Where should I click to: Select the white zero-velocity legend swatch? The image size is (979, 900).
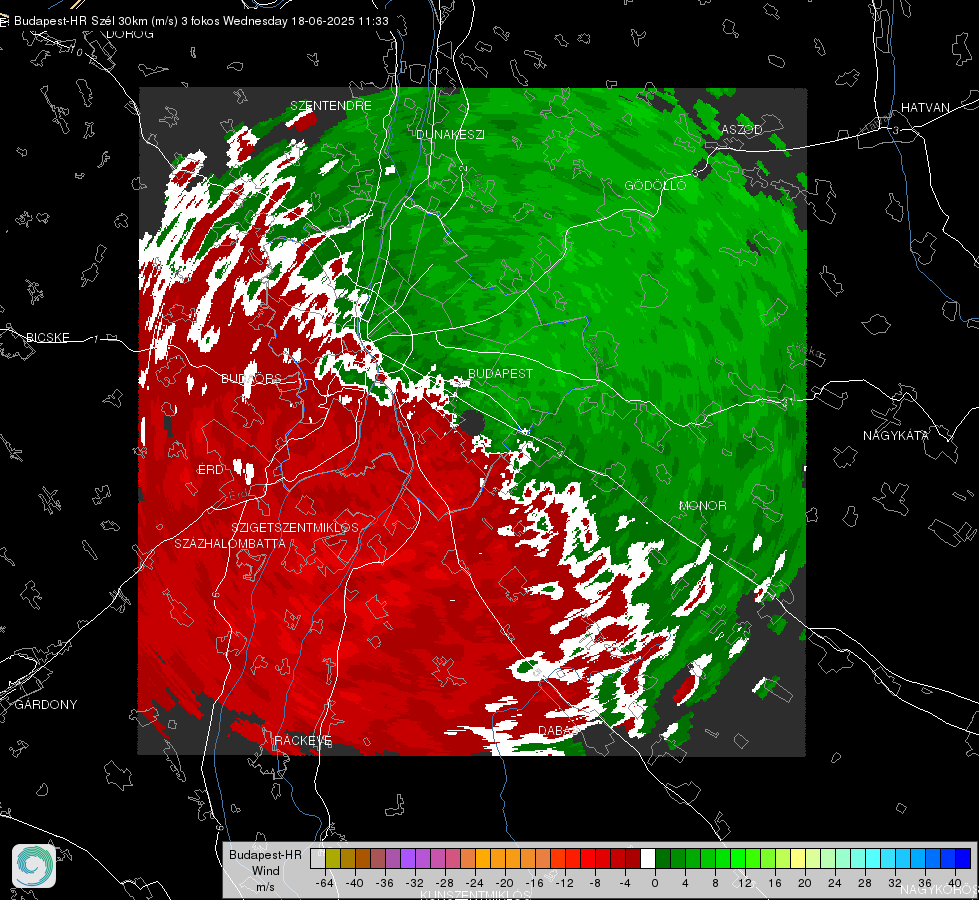648,858
